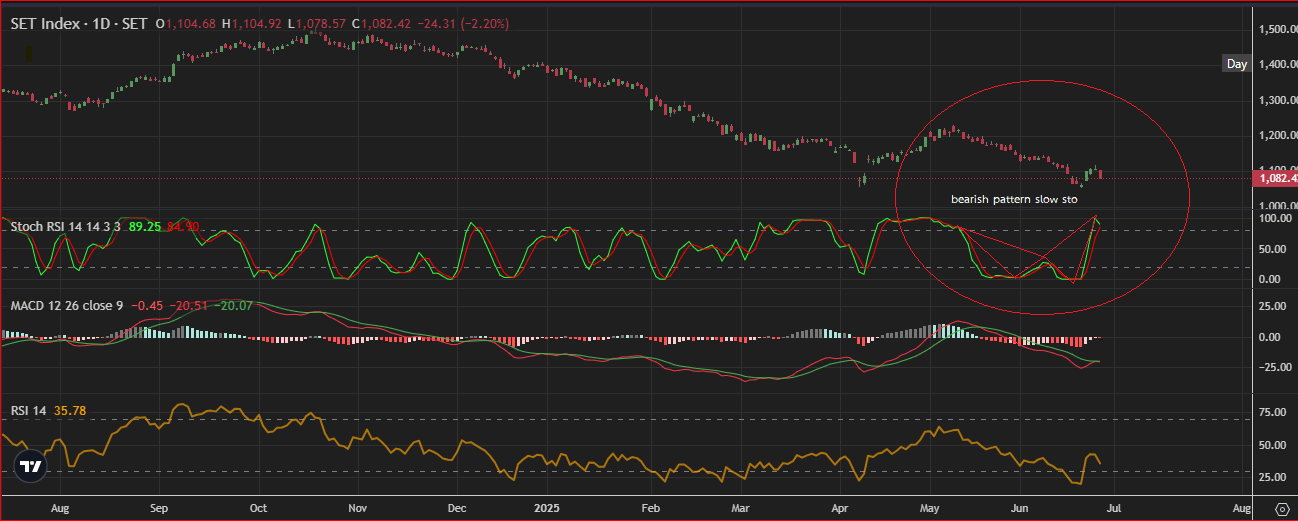This screenshot has height=521, width=1298.
Task: Click the RSI value 35.78
Action: coord(70,411)
